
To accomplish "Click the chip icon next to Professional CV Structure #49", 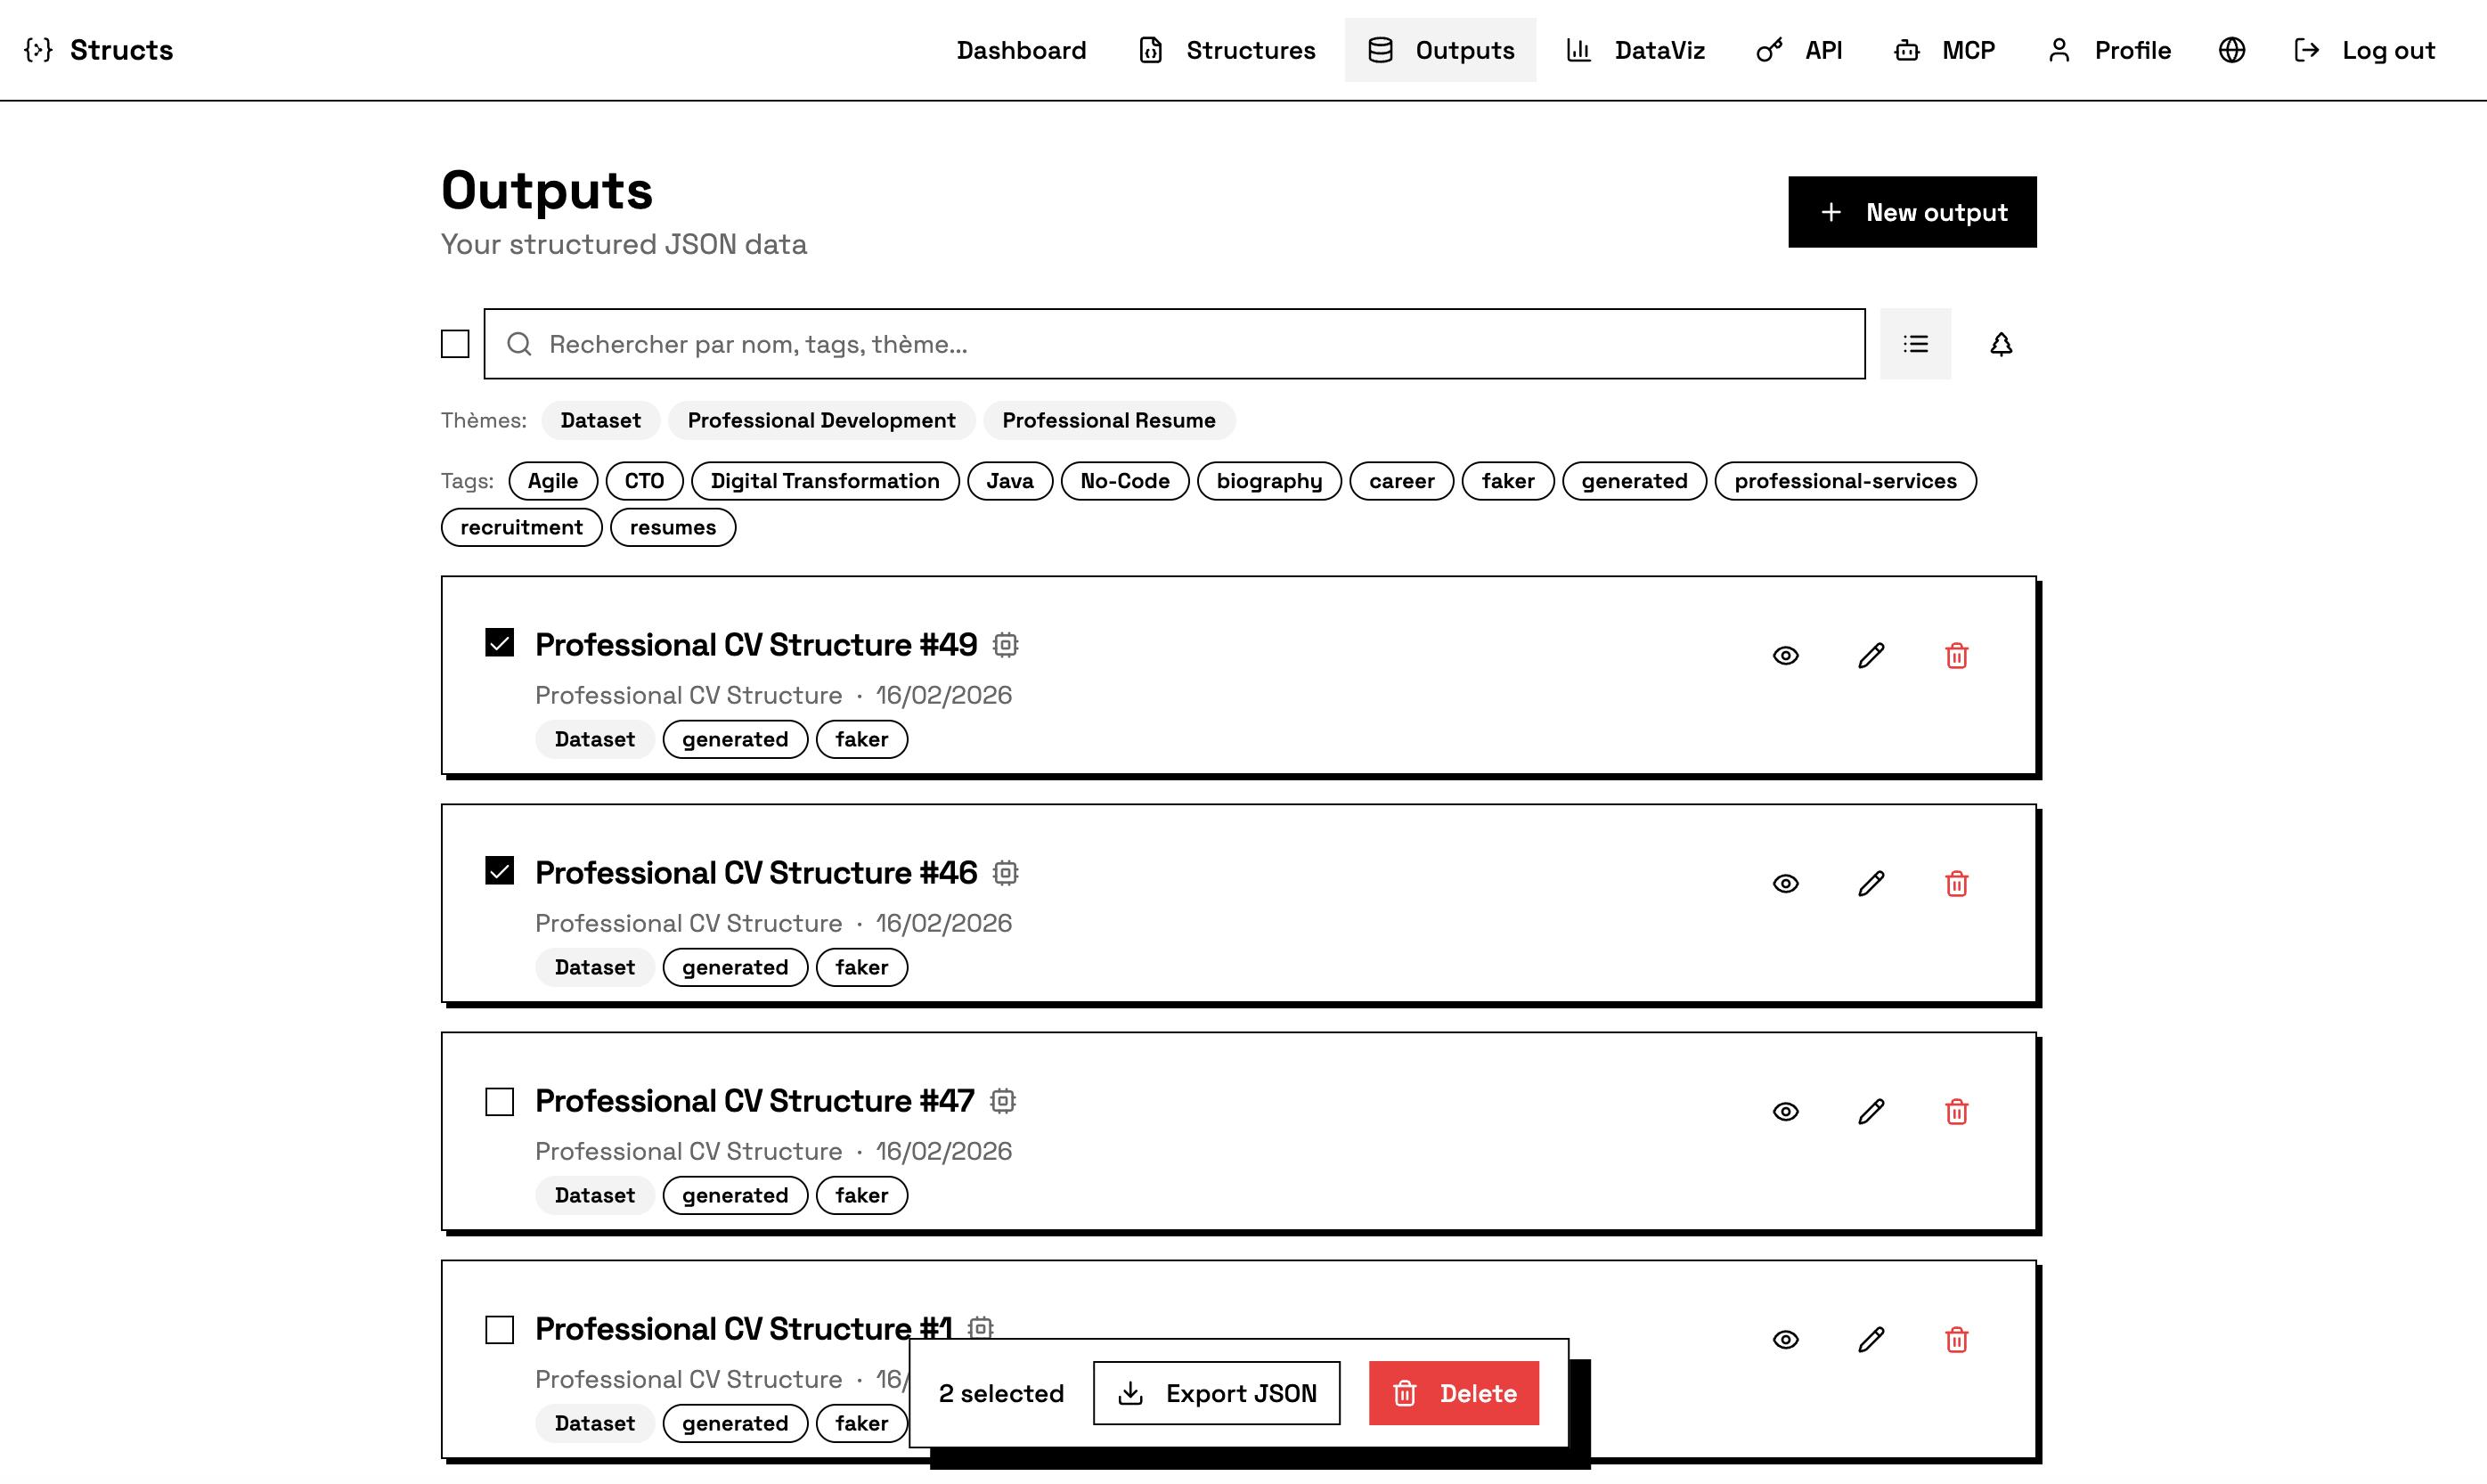I will click(1005, 645).
